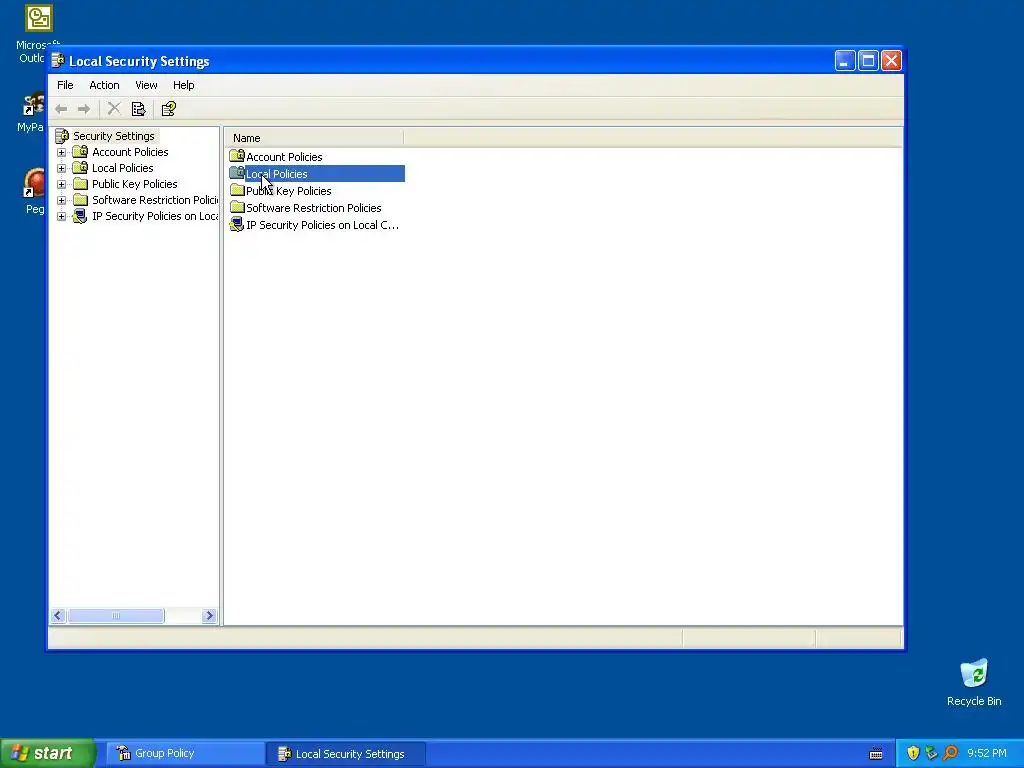1024x768 pixels.
Task: Click the Delete X toolbar icon
Action: [x=114, y=108]
